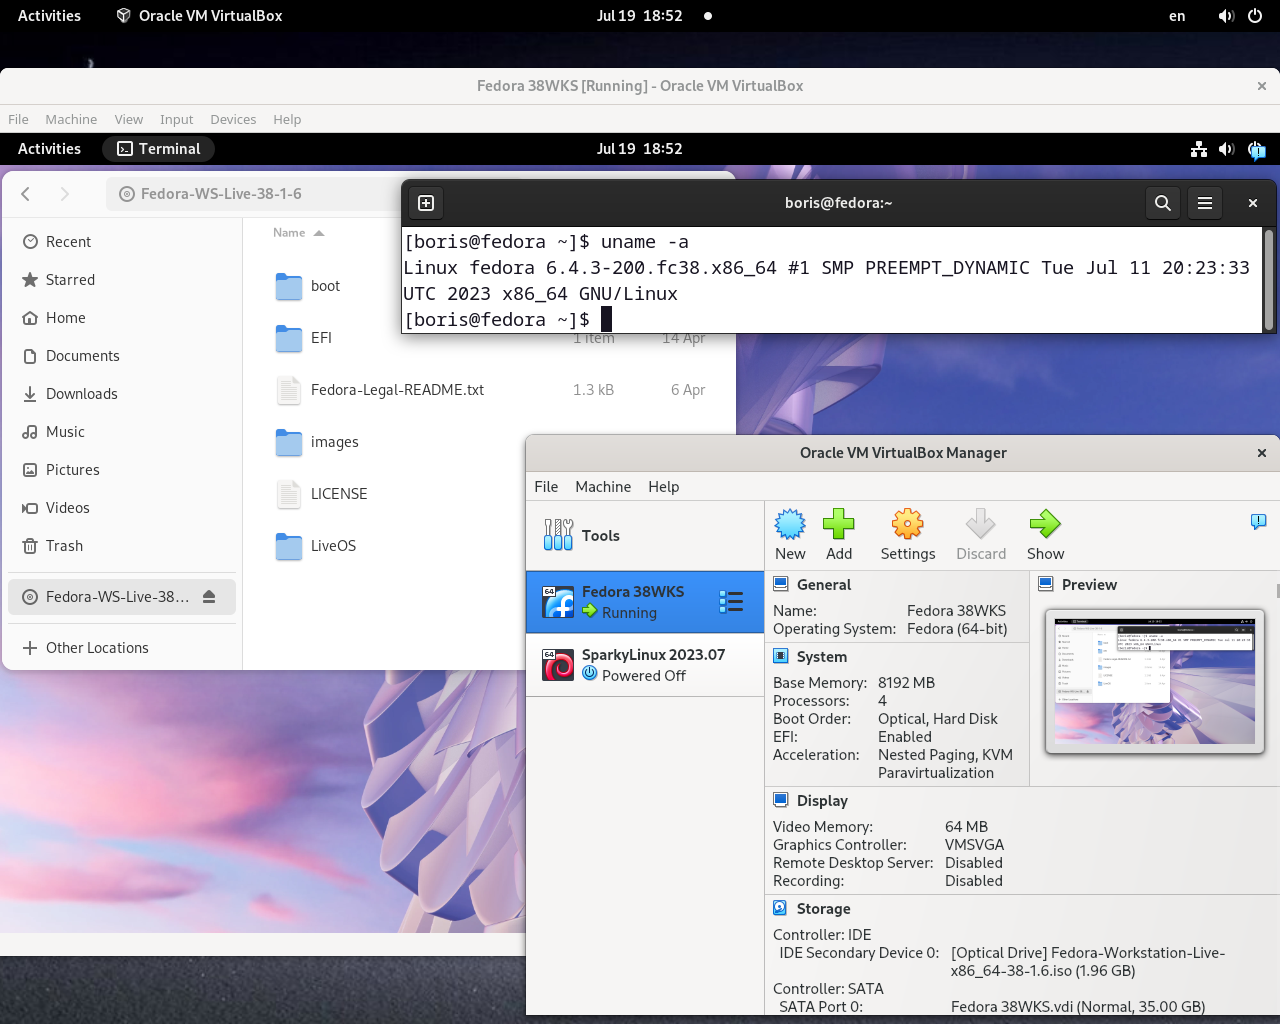1280x1024 pixels.
Task: Click the Storage section icon
Action: pos(780,908)
